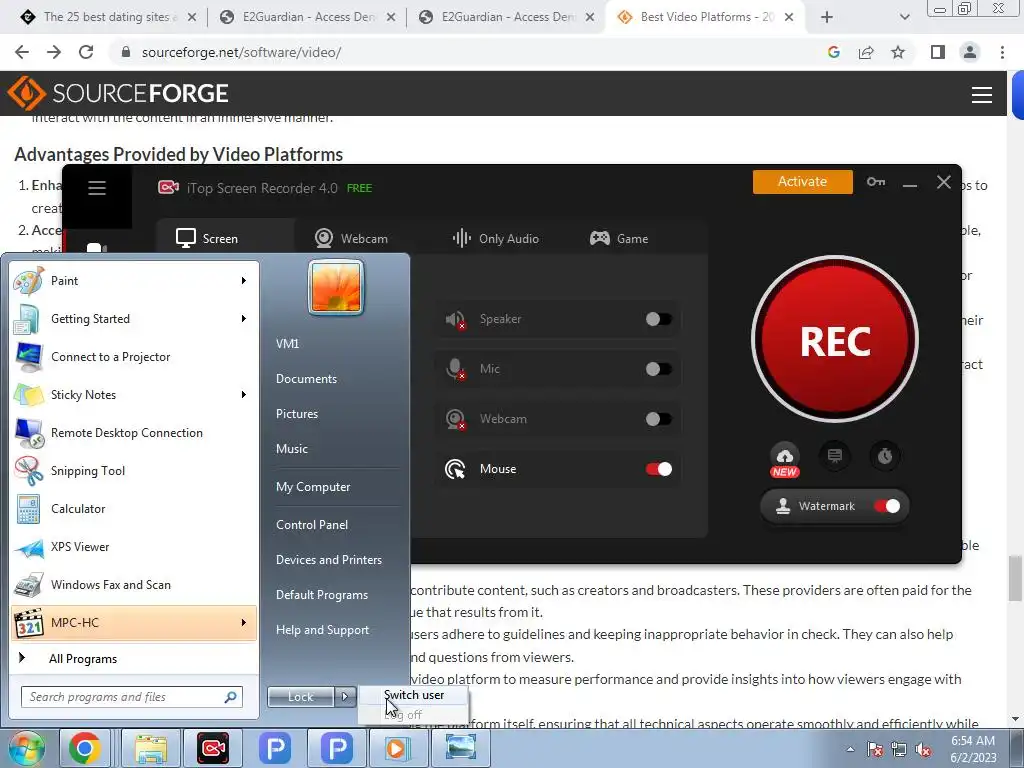Launch Calculator from Start menu
This screenshot has height=768, width=1024.
(x=134, y=509)
